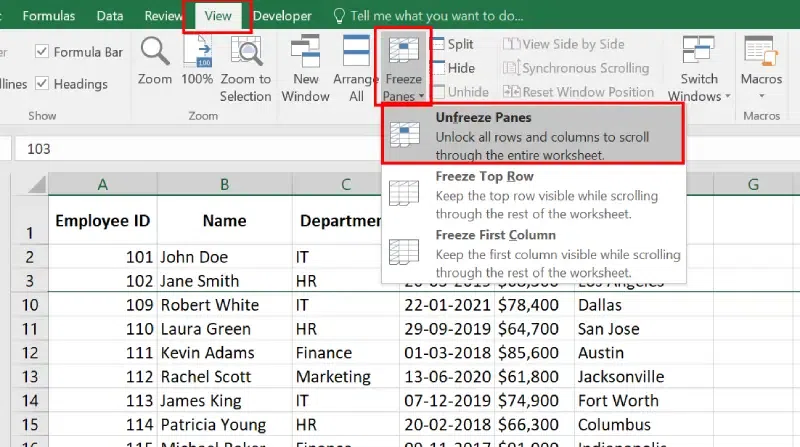Select row 1 header
Image resolution: width=800 pixels, height=447 pixels.
click(30, 220)
